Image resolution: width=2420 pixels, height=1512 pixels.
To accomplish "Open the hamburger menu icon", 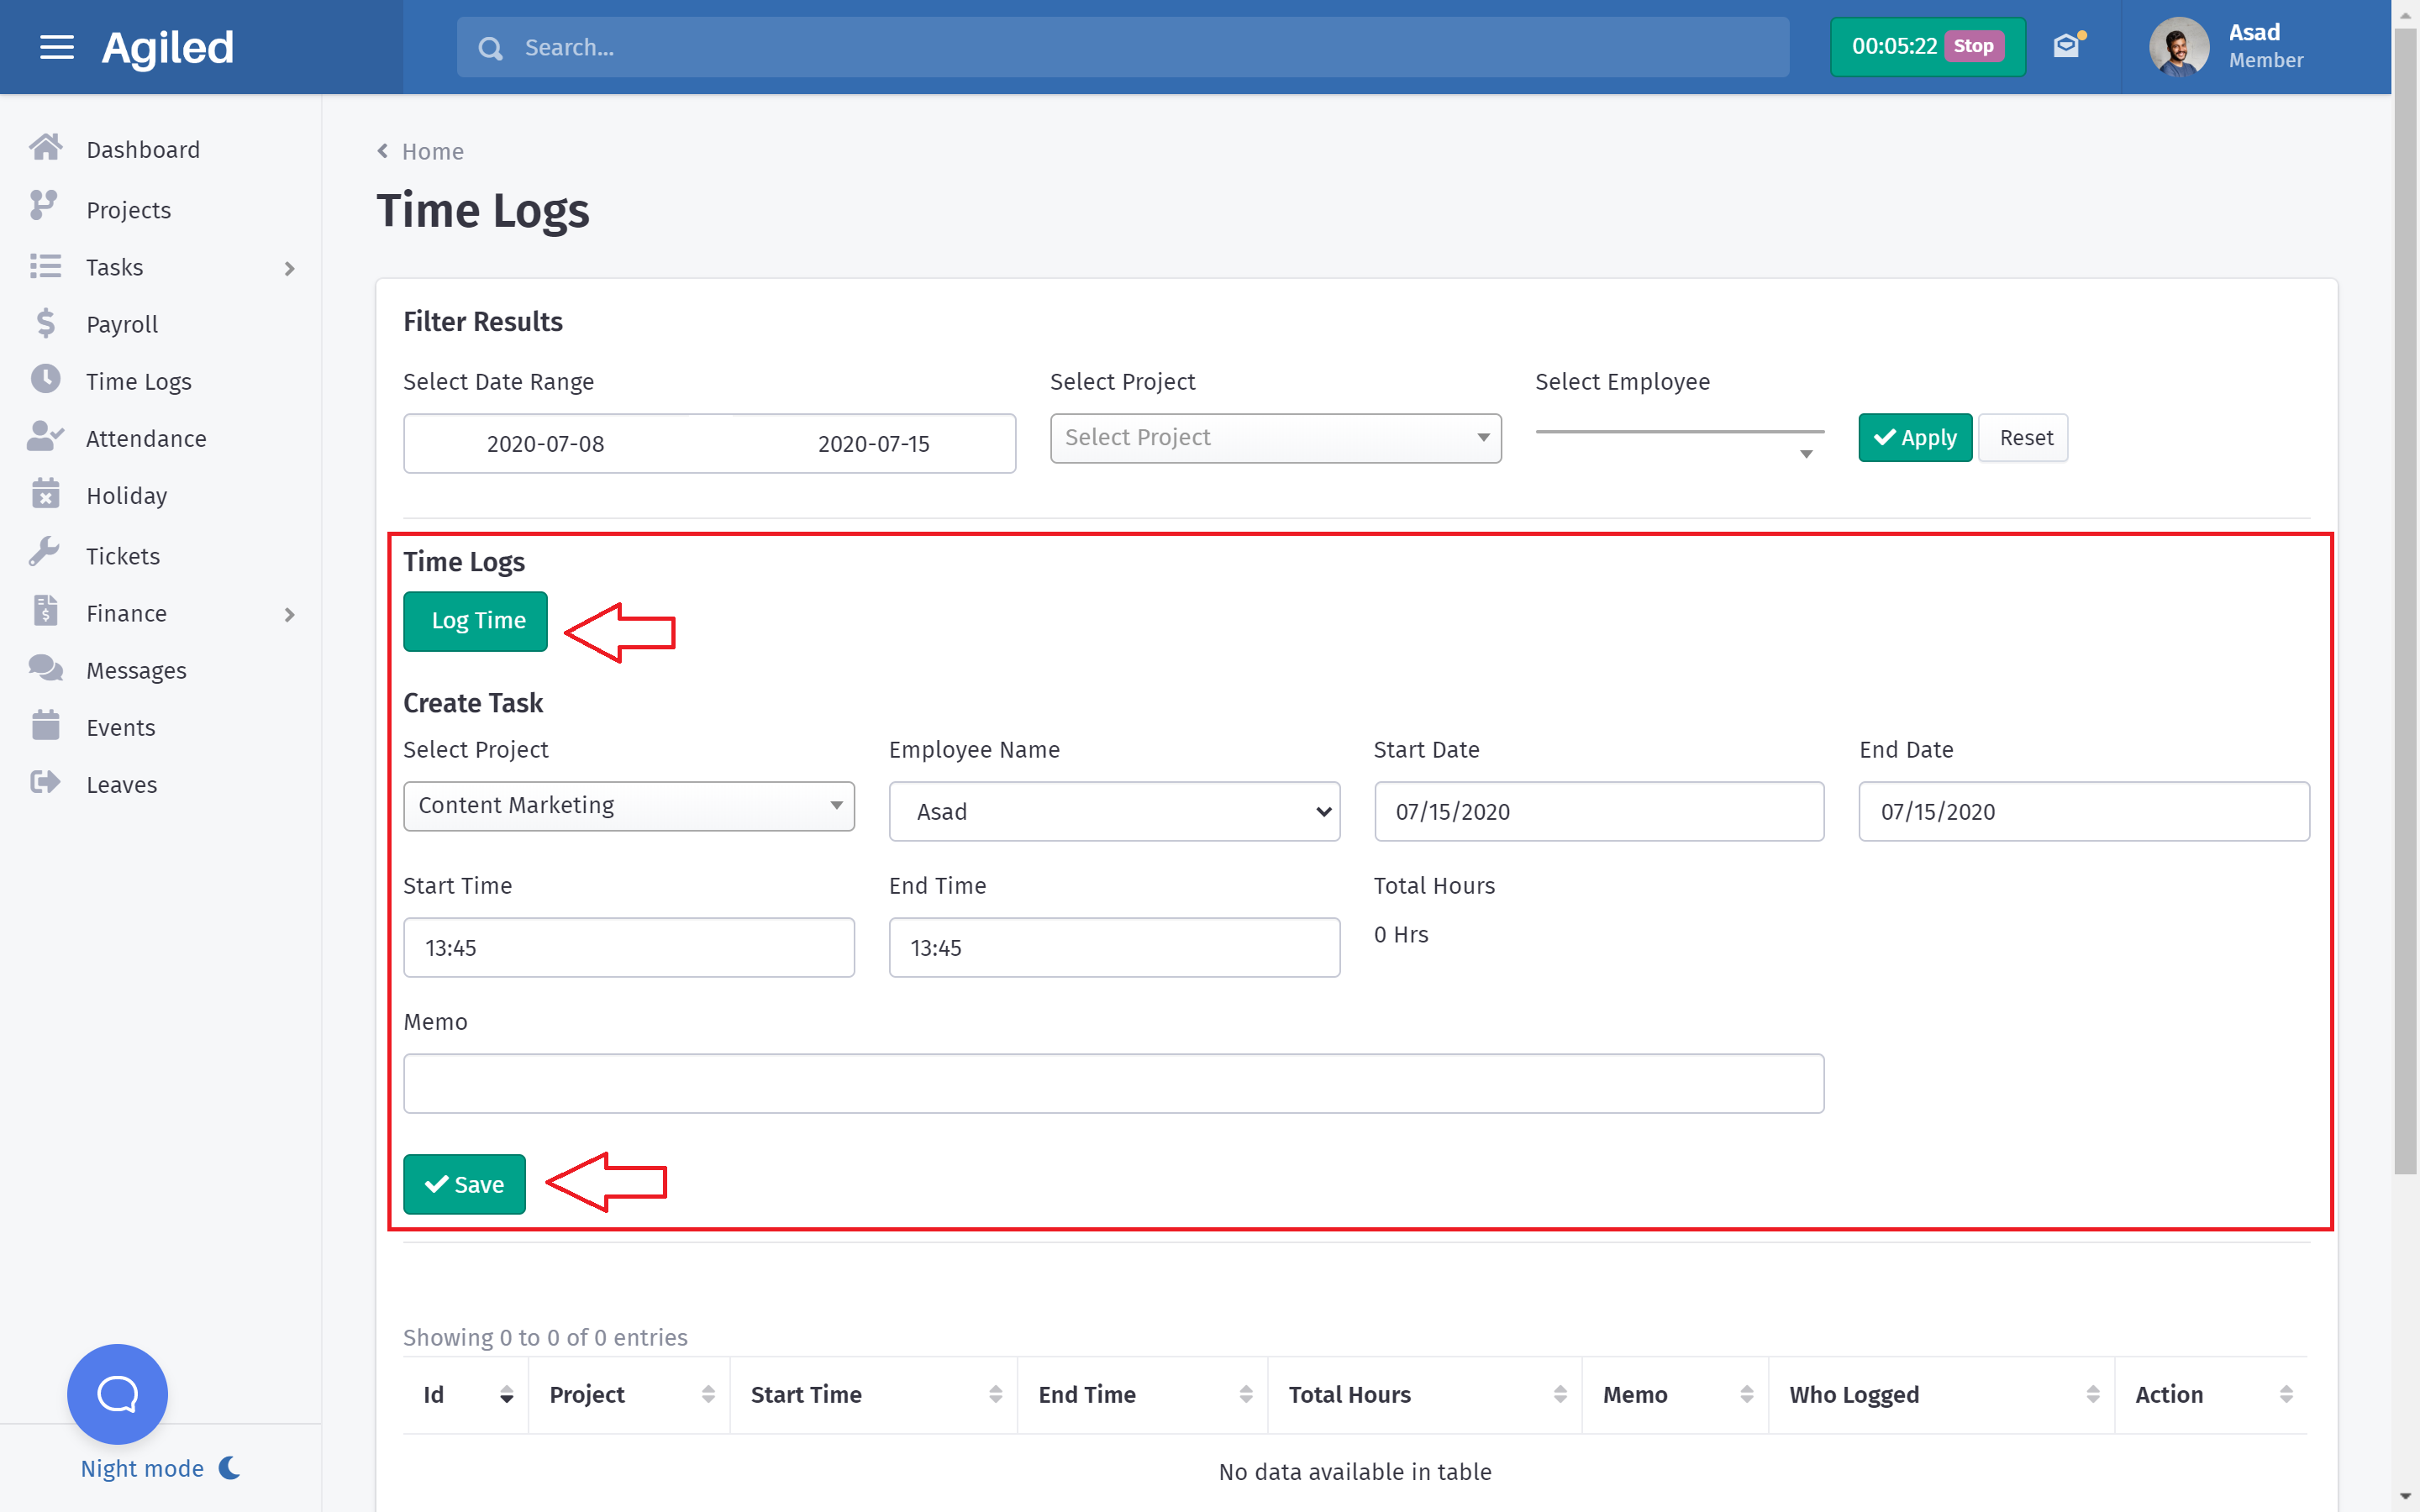I will point(56,47).
